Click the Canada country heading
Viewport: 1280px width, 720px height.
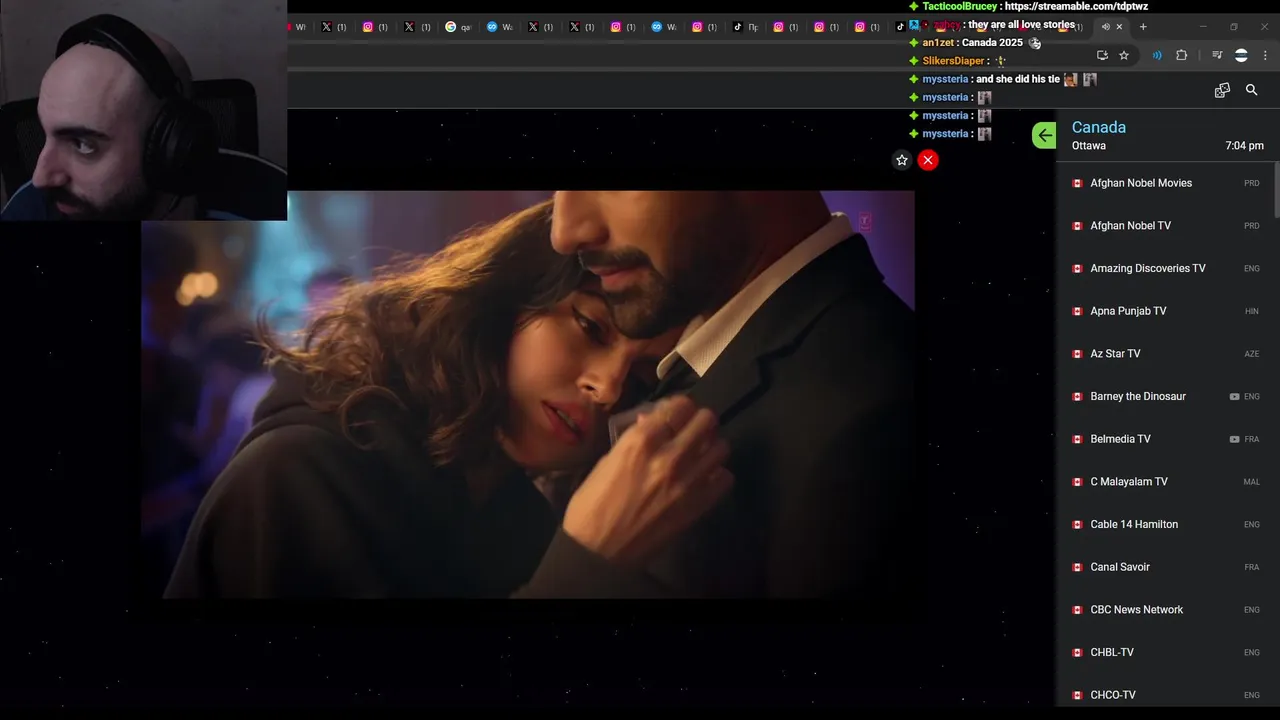pyautogui.click(x=1099, y=127)
